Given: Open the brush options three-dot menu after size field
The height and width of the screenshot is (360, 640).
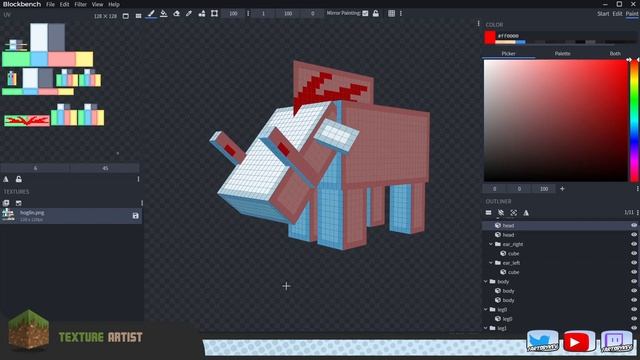Looking at the screenshot, I should tap(248, 13).
